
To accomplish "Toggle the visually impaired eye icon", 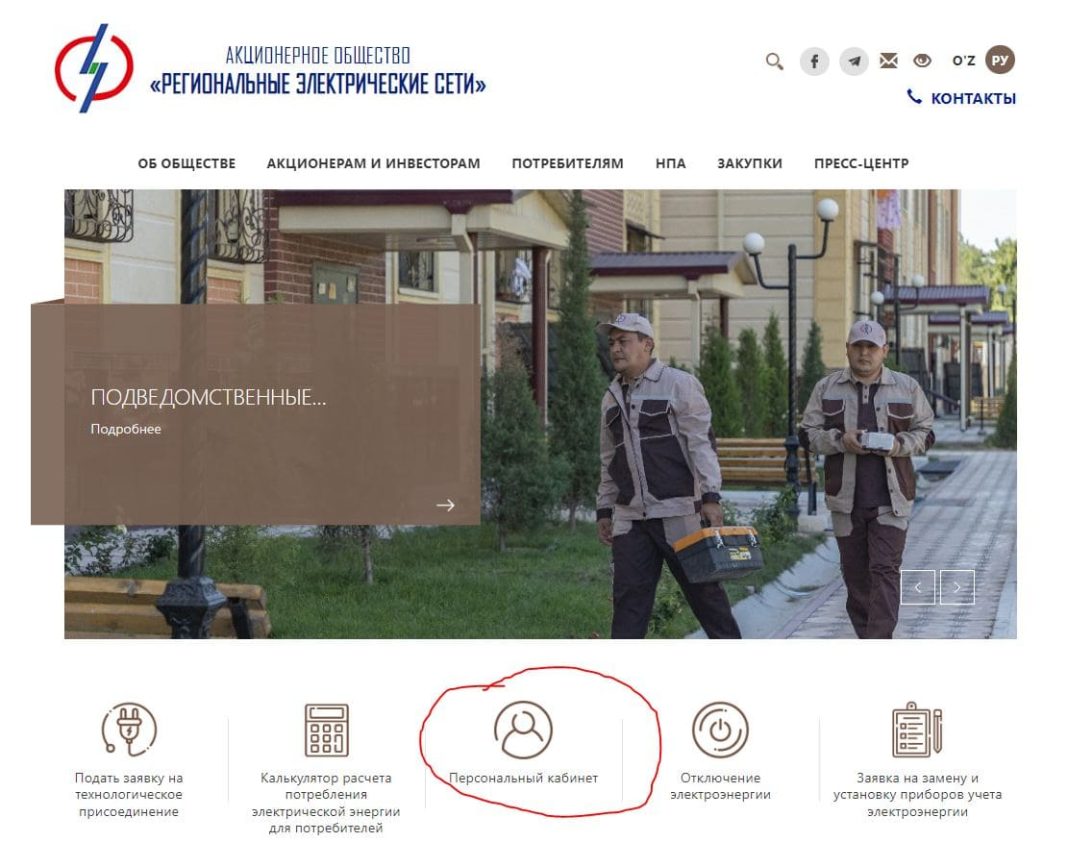I will click(922, 62).
